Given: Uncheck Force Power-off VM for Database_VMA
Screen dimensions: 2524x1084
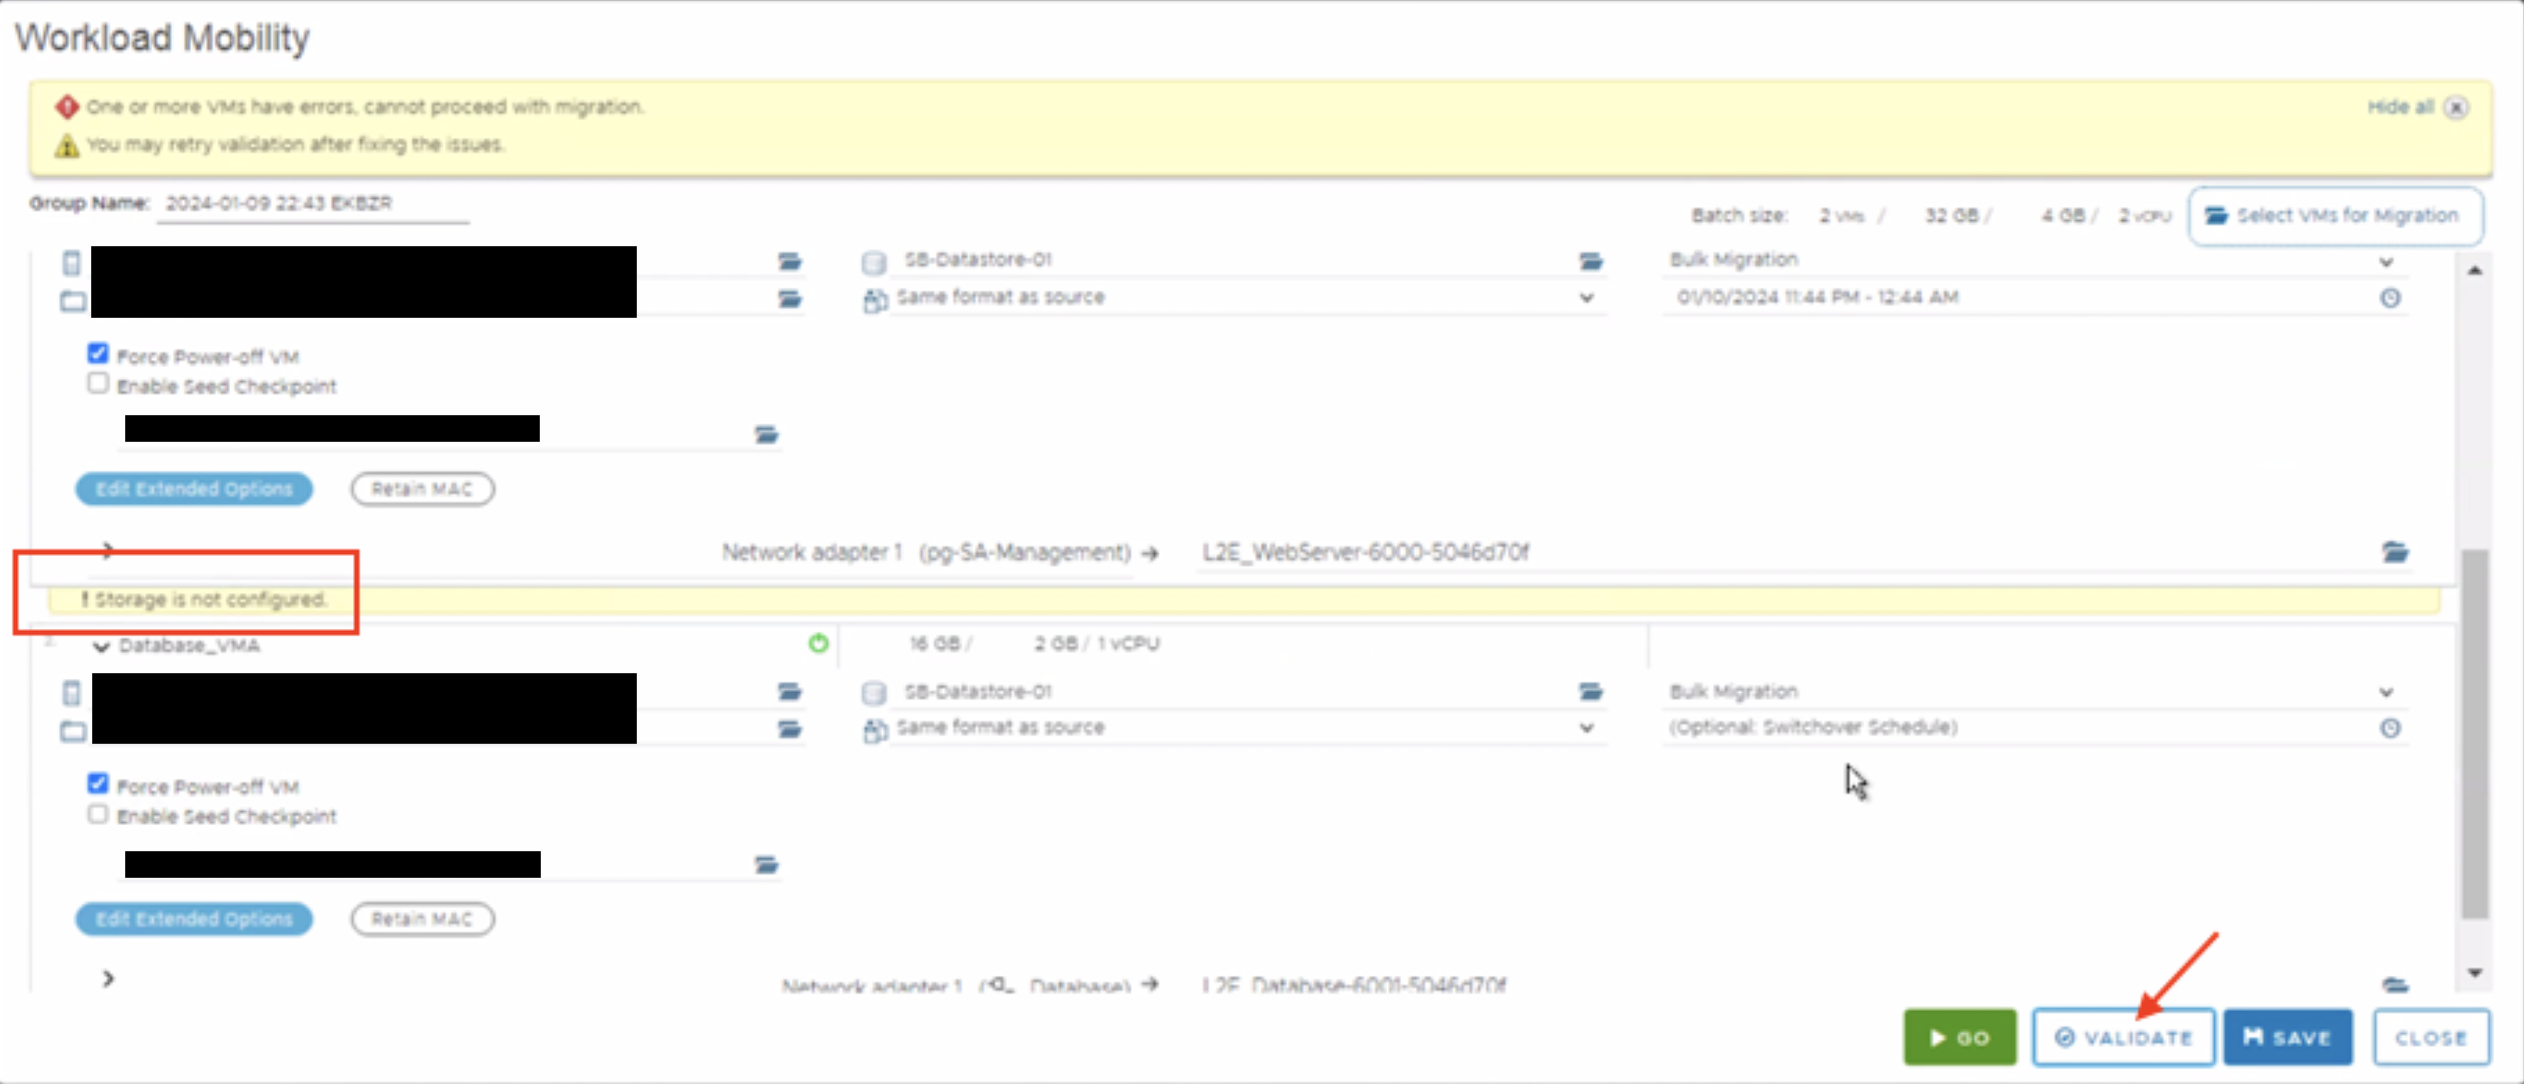Looking at the screenshot, I should pos(98,784).
